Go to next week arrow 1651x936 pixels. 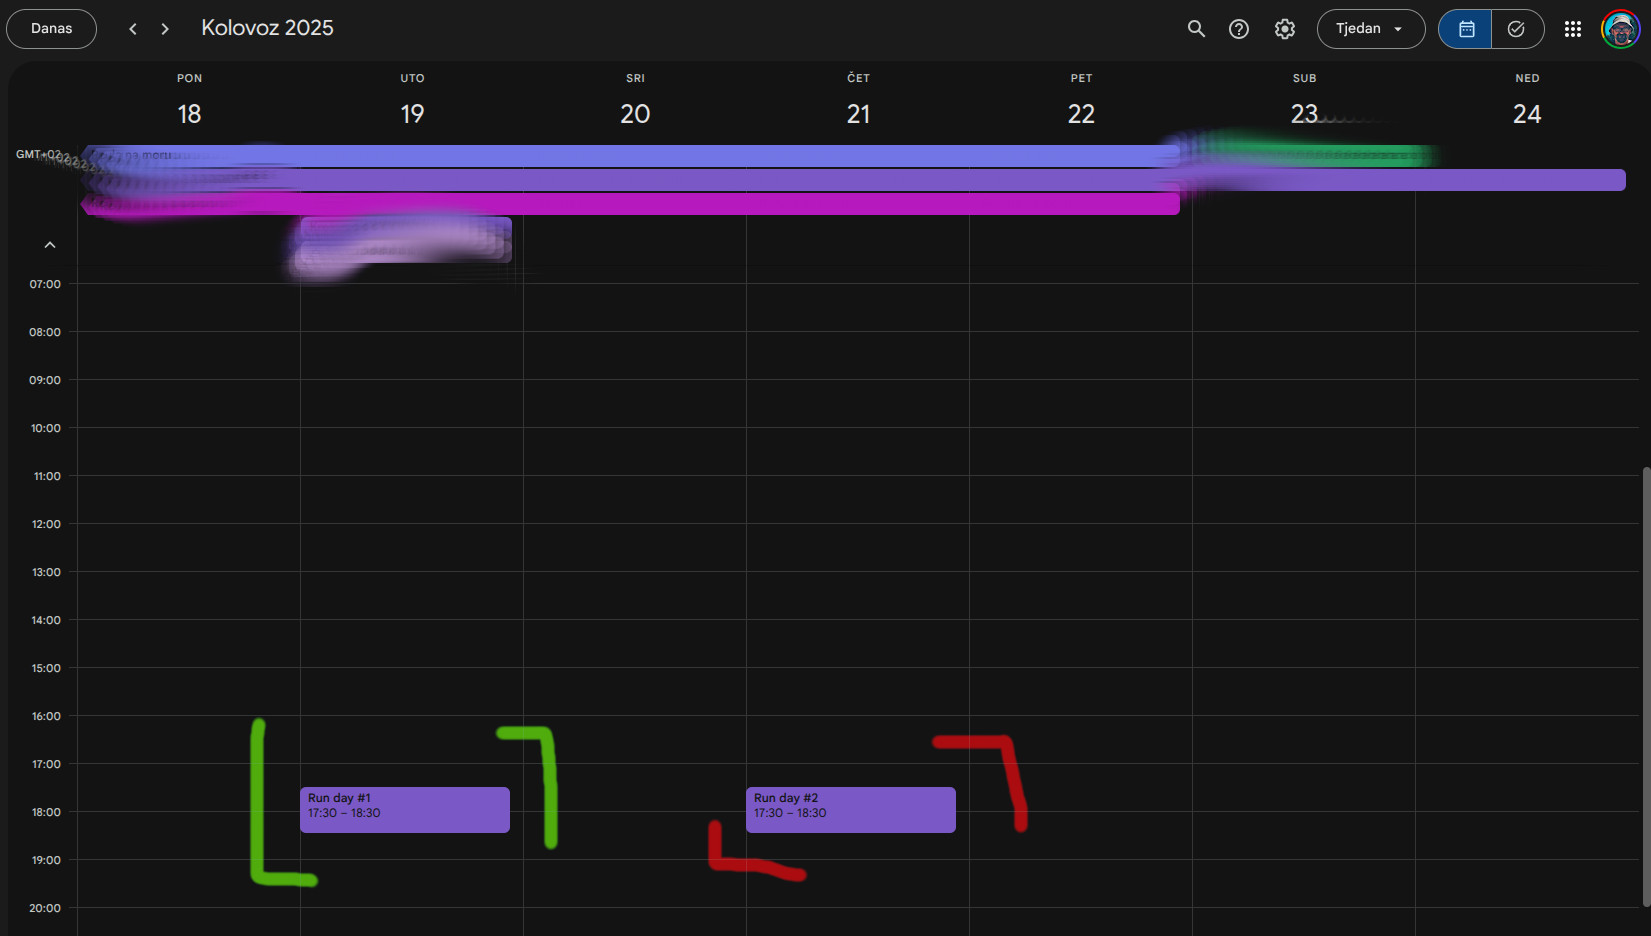[x=165, y=29]
